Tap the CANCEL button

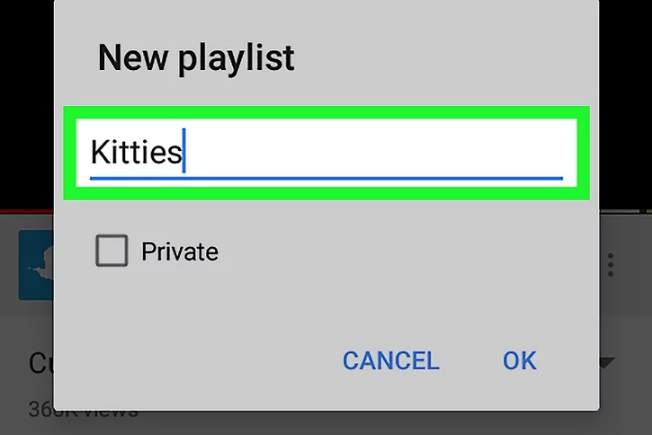click(390, 361)
